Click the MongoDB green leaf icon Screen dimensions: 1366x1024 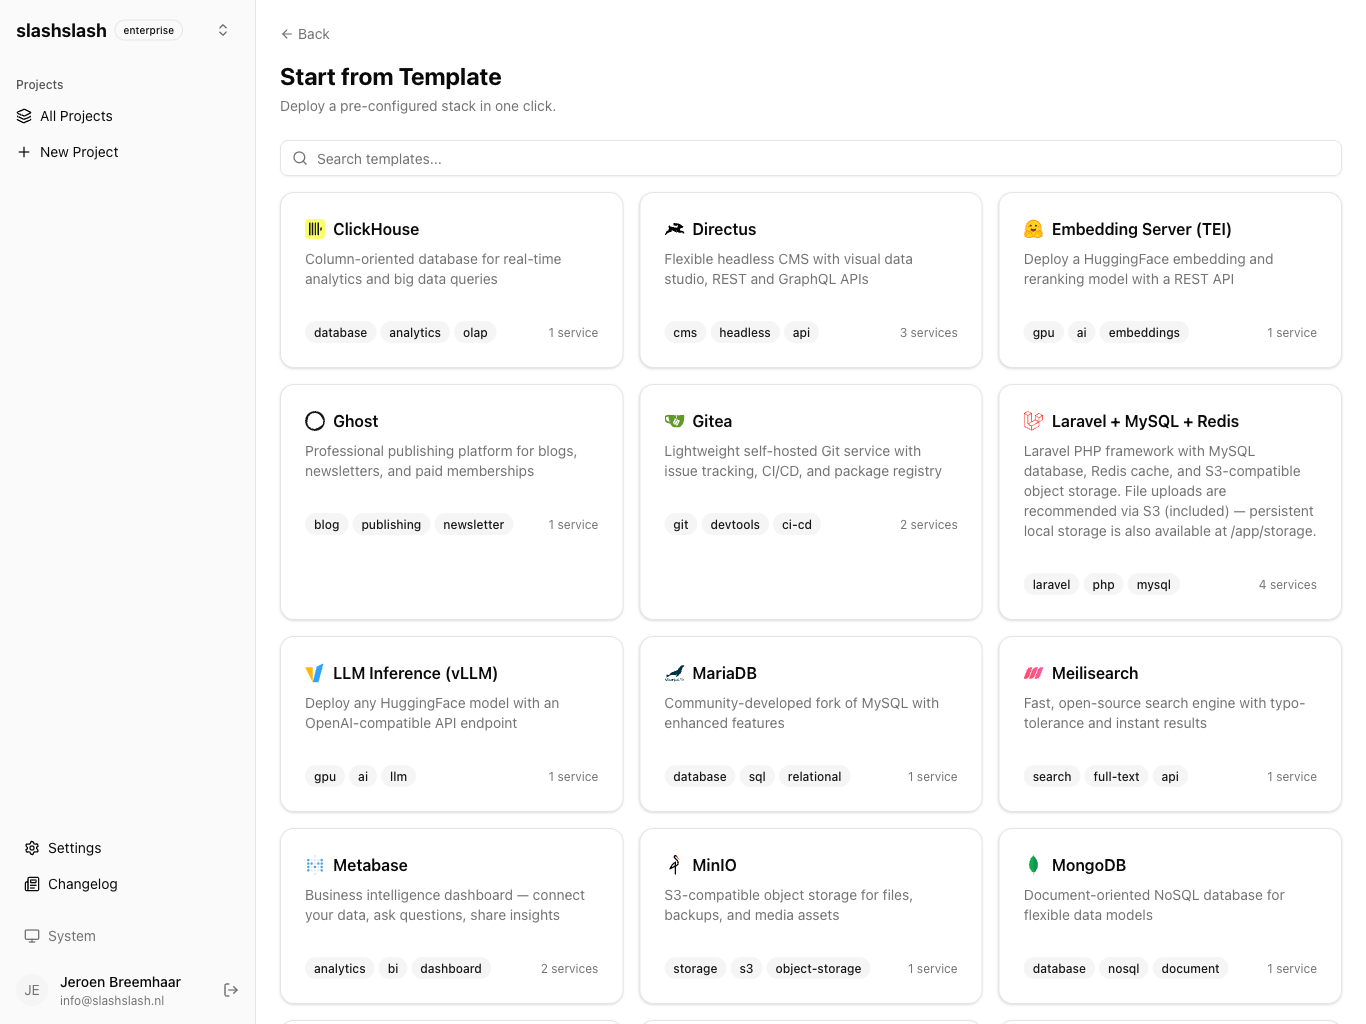[1033, 865]
